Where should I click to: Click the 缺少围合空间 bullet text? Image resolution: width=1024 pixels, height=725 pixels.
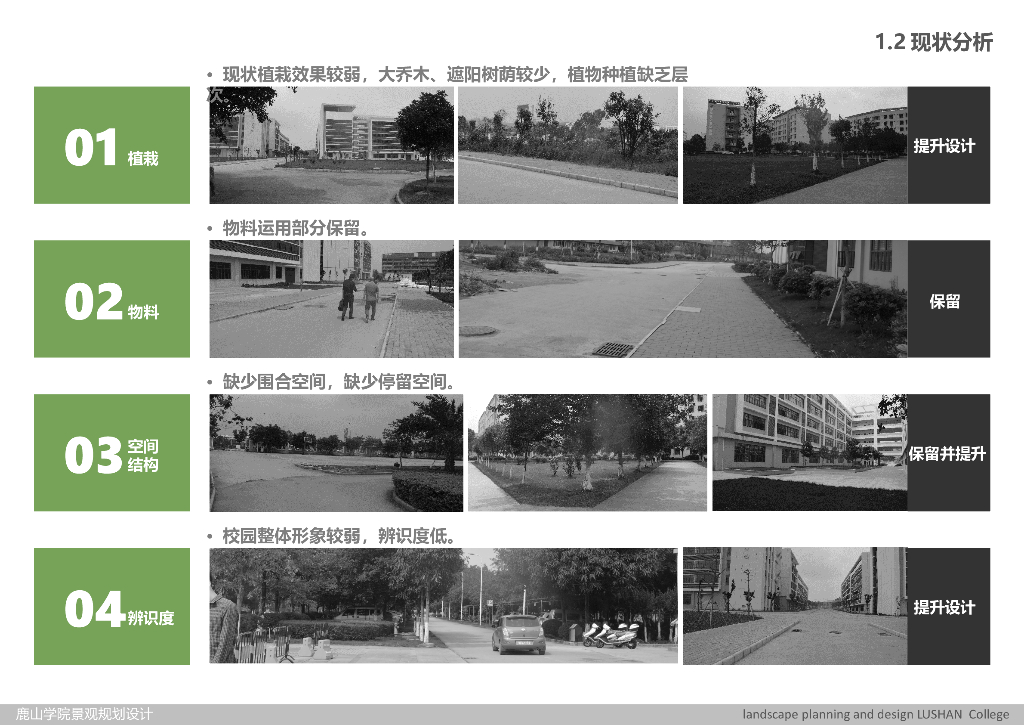click(x=338, y=381)
